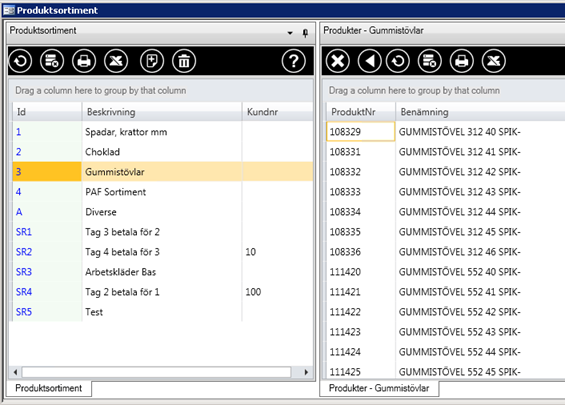The width and height of the screenshot is (565, 405).
Task: Open help question mark icon
Action: (x=294, y=61)
